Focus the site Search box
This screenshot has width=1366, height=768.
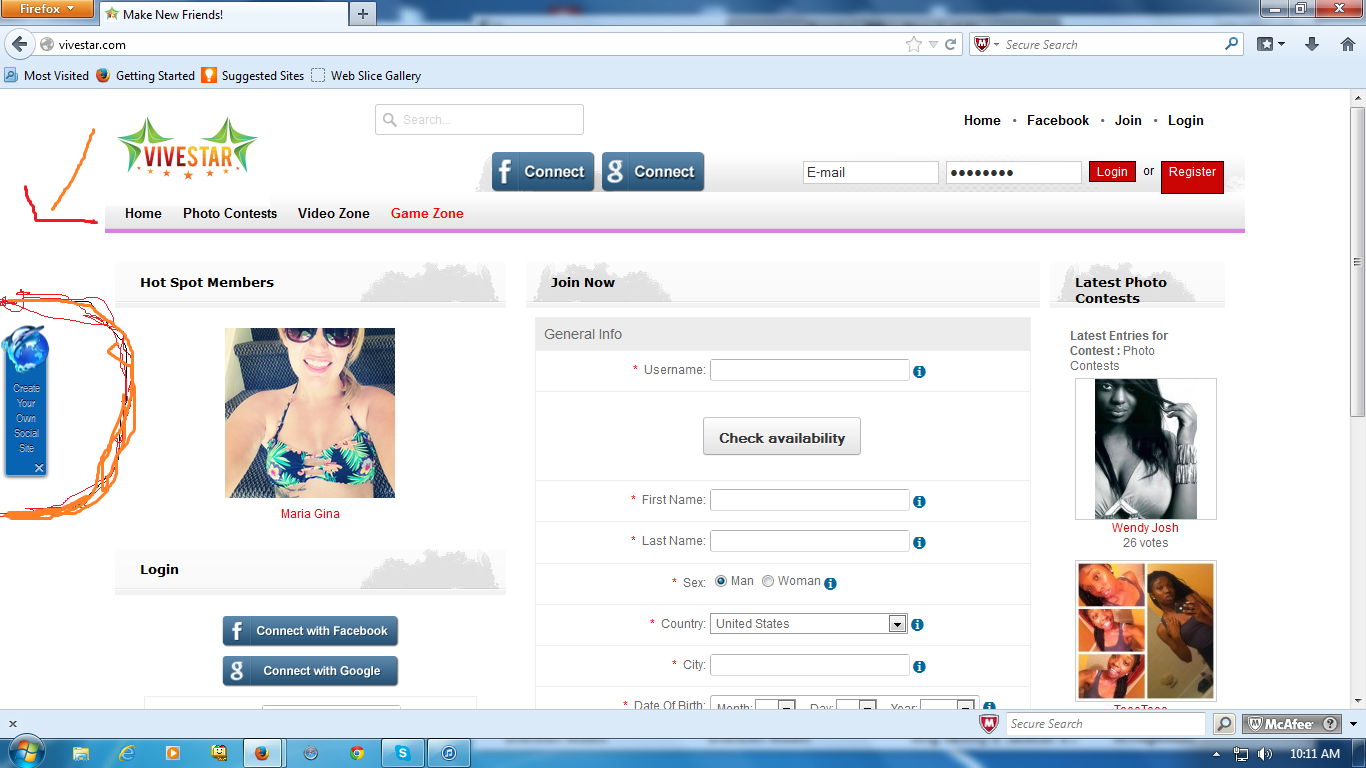pyautogui.click(x=479, y=120)
